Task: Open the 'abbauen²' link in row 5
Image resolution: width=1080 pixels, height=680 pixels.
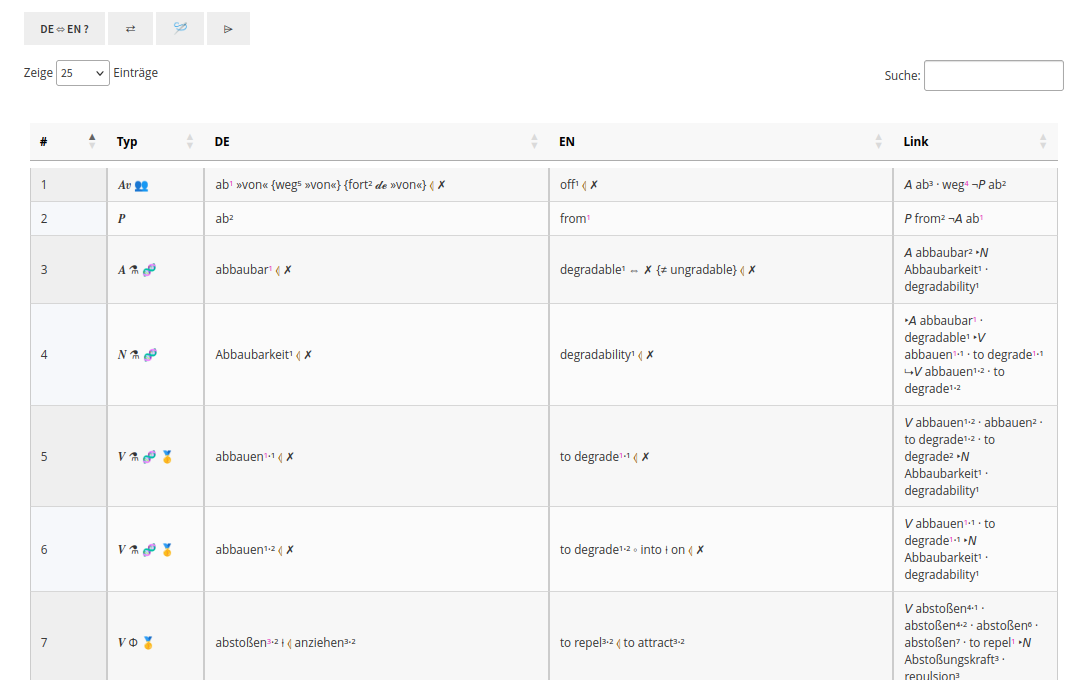Action: [x=1010, y=422]
